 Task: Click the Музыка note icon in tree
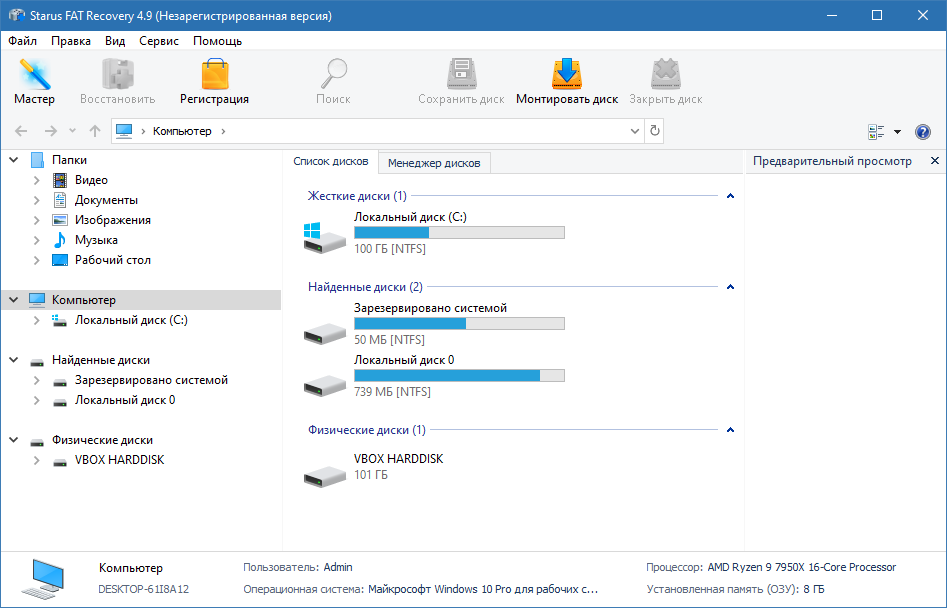click(60, 240)
